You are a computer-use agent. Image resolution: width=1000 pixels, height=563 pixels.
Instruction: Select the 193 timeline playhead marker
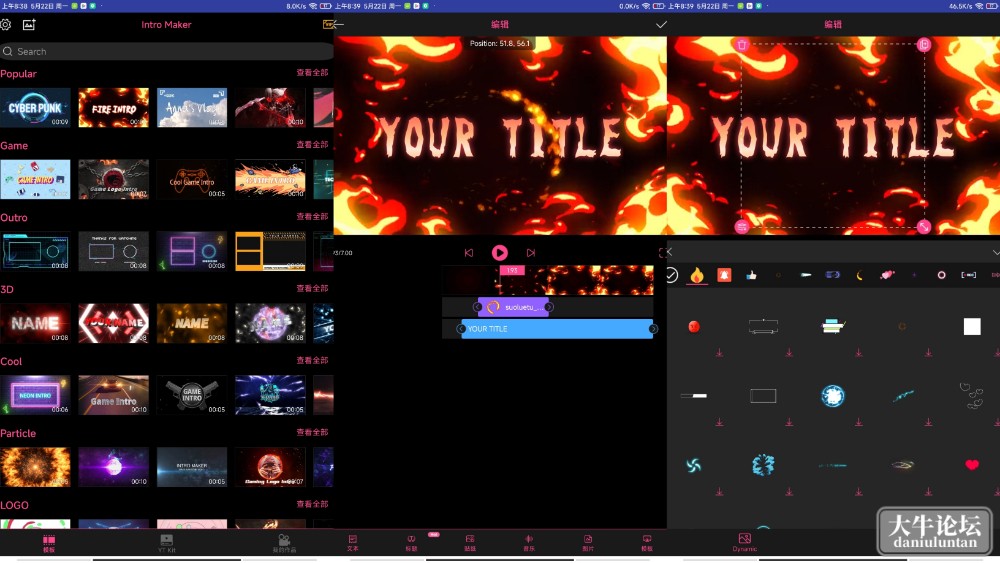pyautogui.click(x=511, y=270)
